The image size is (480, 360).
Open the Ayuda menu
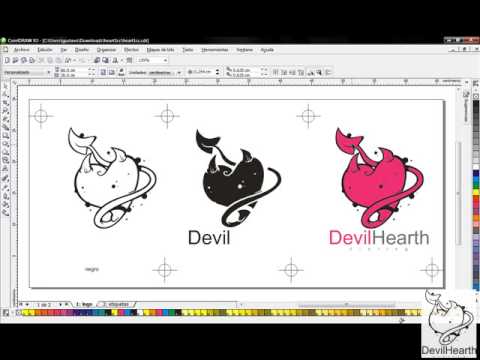[x=267, y=50]
